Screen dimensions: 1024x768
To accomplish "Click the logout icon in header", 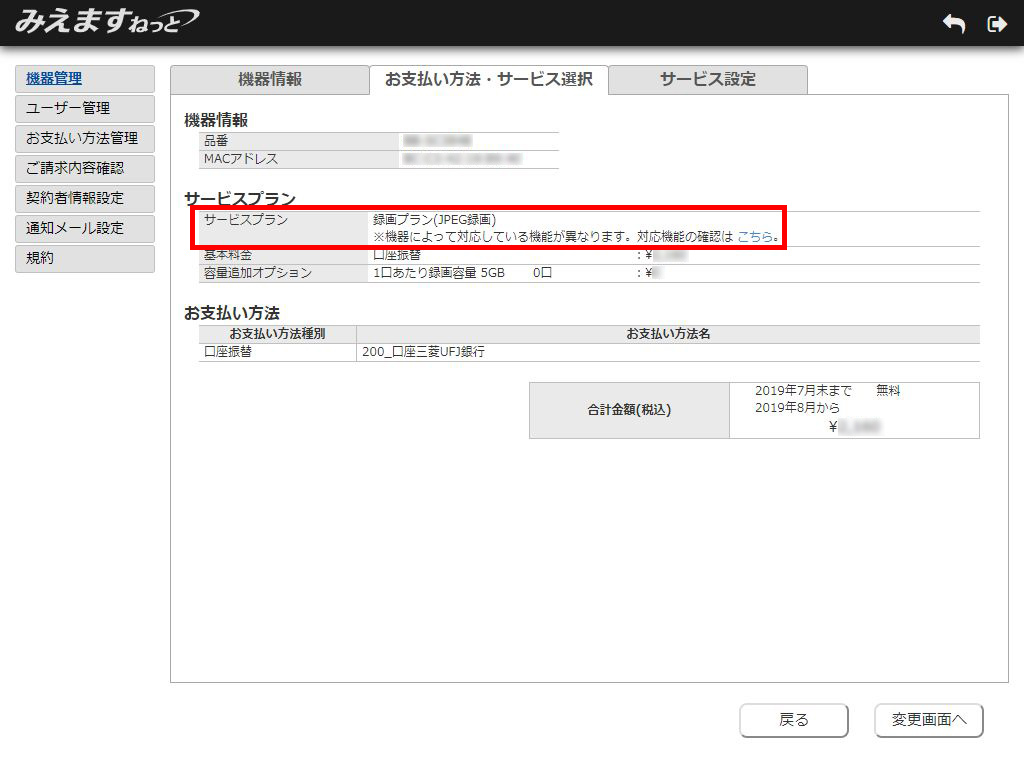I will point(996,24).
